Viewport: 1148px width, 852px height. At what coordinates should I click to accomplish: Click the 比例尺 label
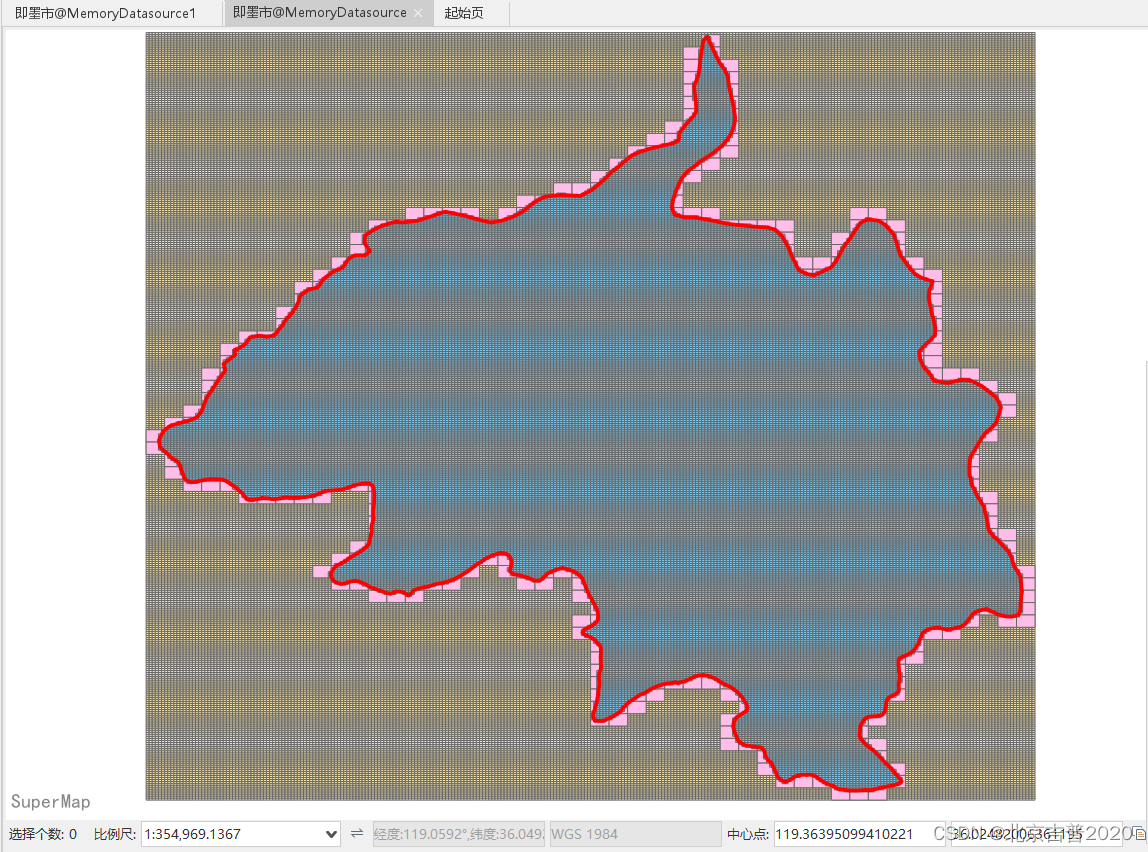[115, 834]
